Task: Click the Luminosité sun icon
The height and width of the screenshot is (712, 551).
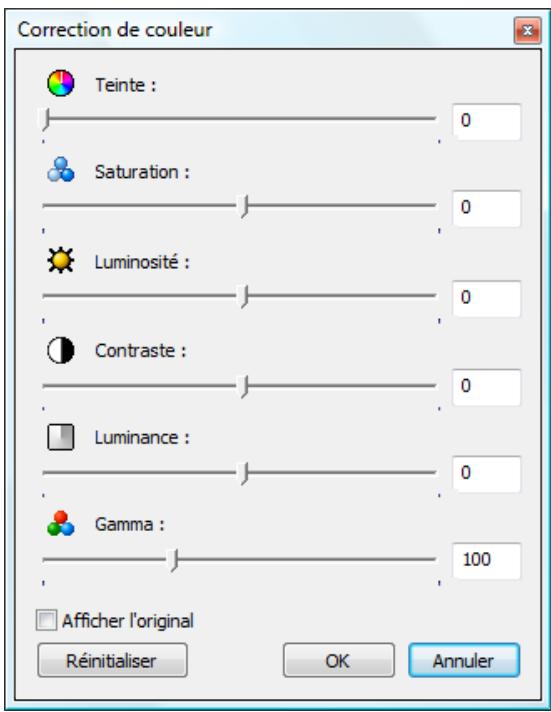Action: (60, 260)
